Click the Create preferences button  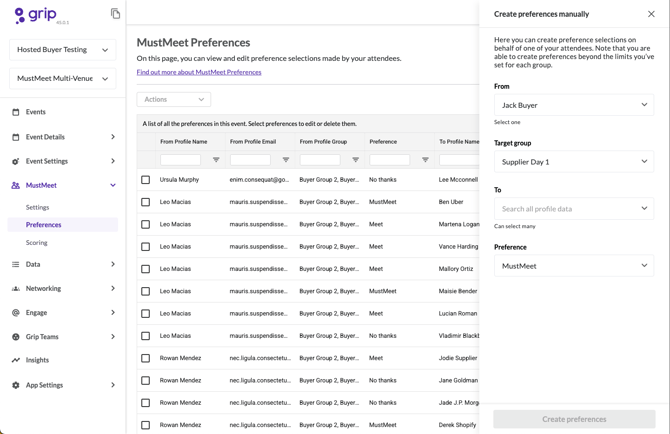pos(574,419)
